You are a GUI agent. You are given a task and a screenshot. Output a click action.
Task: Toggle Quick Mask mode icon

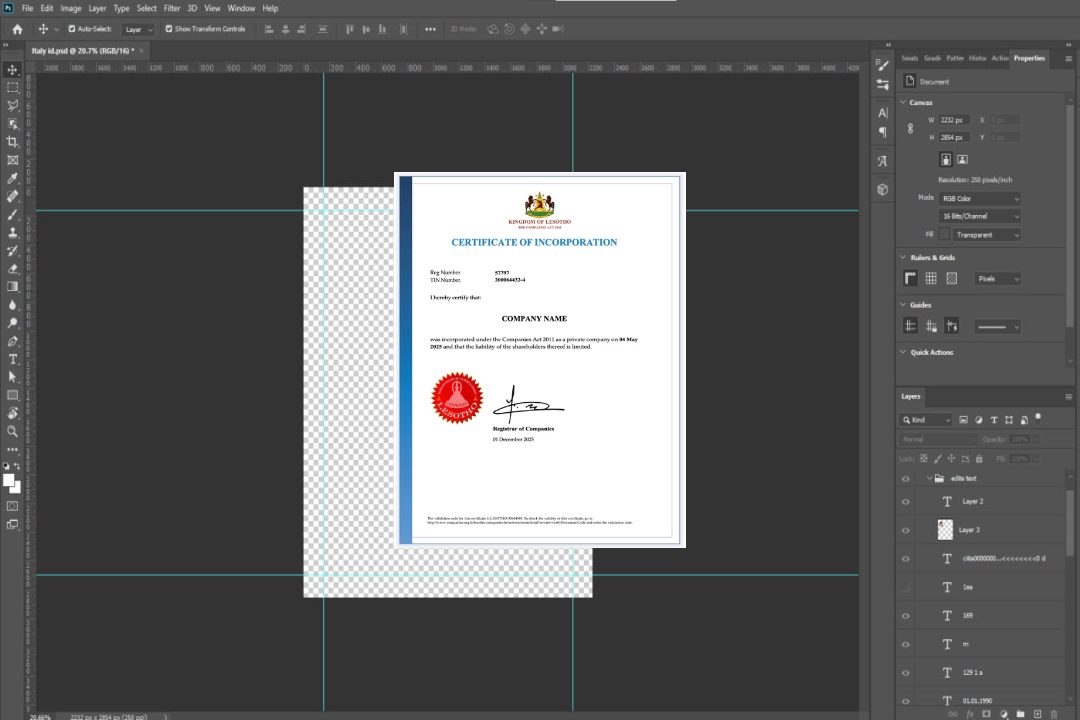click(x=12, y=506)
